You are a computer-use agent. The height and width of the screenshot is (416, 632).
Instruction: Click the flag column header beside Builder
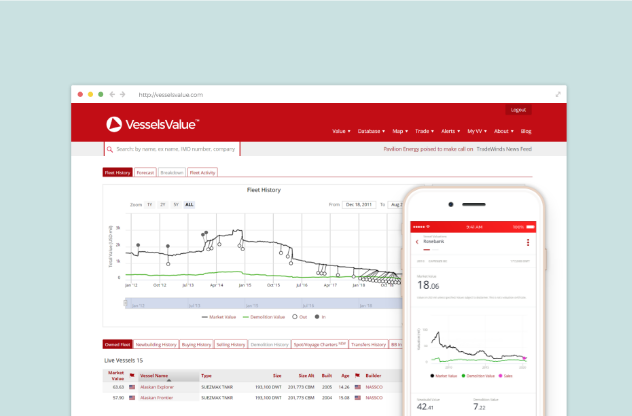tap(357, 375)
